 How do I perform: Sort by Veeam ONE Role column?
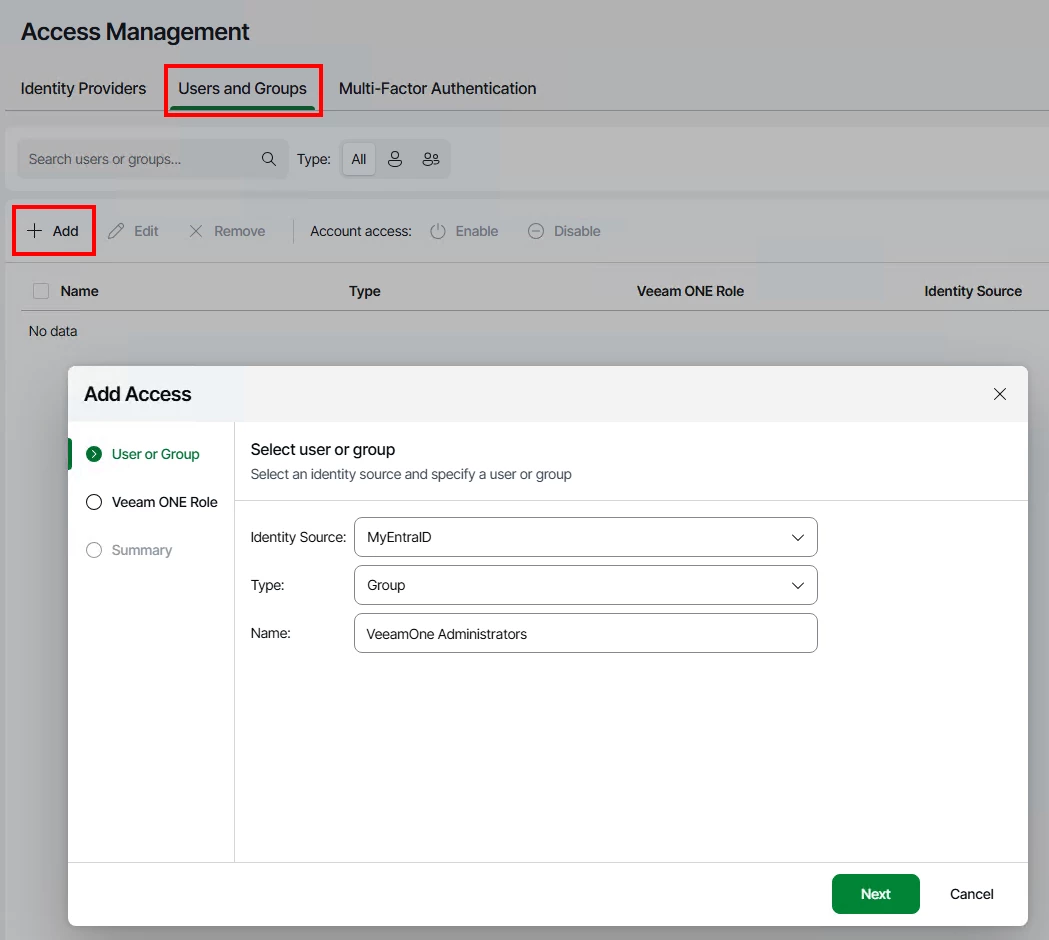[x=690, y=291]
